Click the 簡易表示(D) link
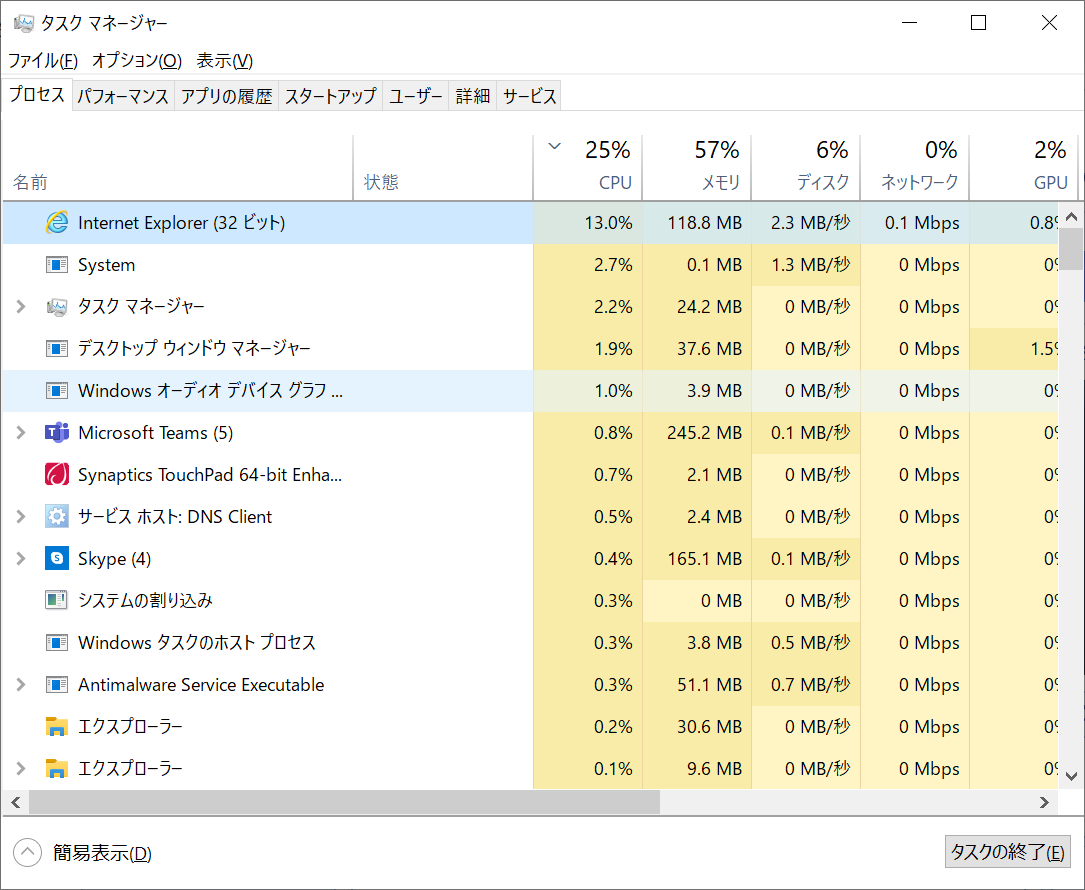Viewport: 1085px width, 890px height. [102, 853]
